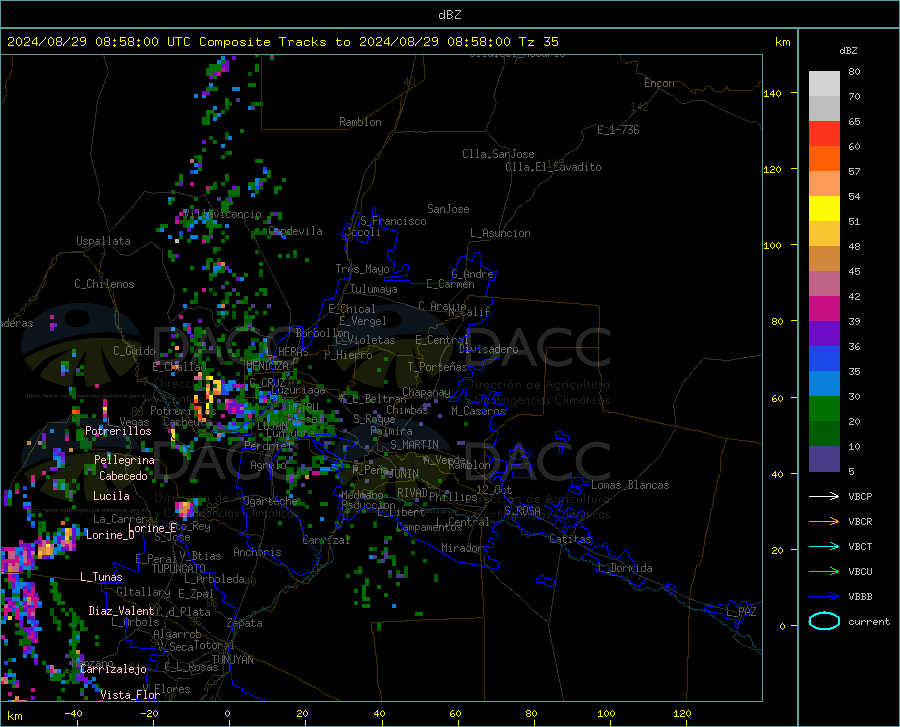Click the 'Diaz_Valent' map label
900x727 pixels.
coord(121,611)
